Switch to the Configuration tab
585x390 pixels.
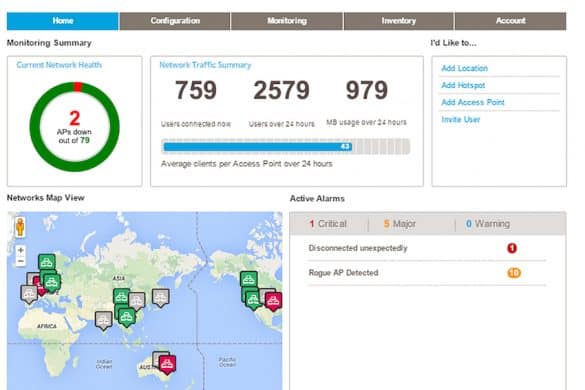point(175,21)
